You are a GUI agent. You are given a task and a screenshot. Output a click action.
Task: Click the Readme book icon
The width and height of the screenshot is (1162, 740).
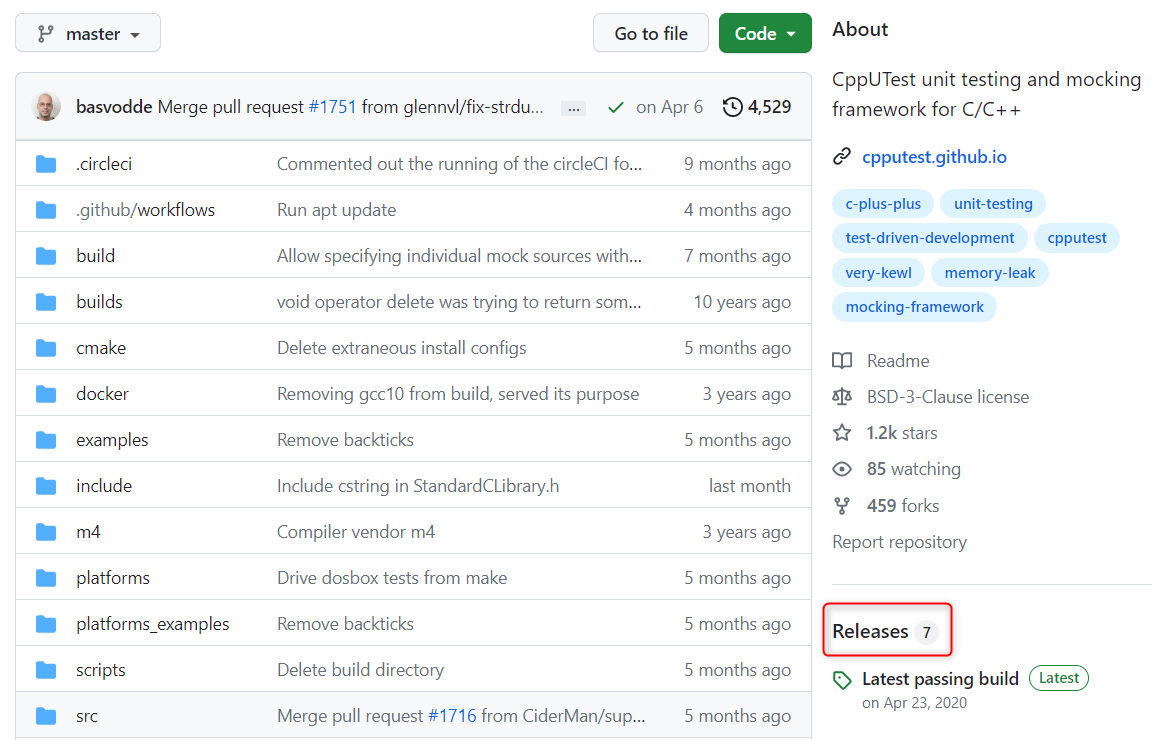pyautogui.click(x=842, y=361)
